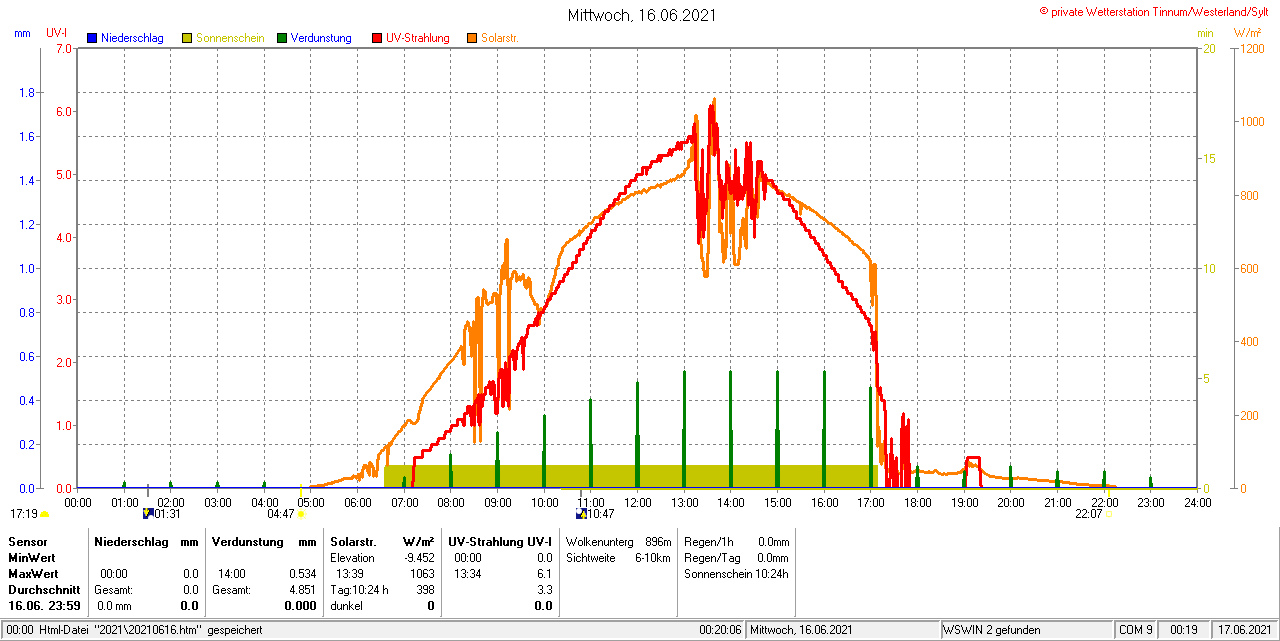
Task: Select the Sonnenschein legend label
Action: (230, 38)
